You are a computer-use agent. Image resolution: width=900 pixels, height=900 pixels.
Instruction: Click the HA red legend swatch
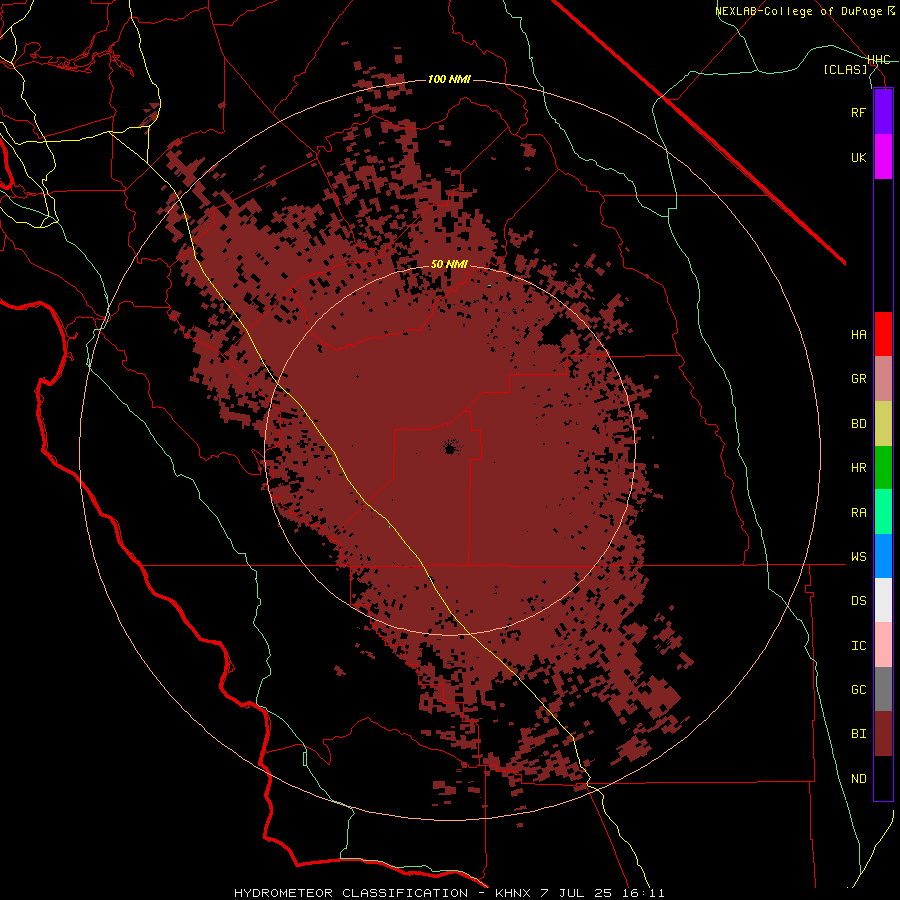pyautogui.click(x=883, y=334)
